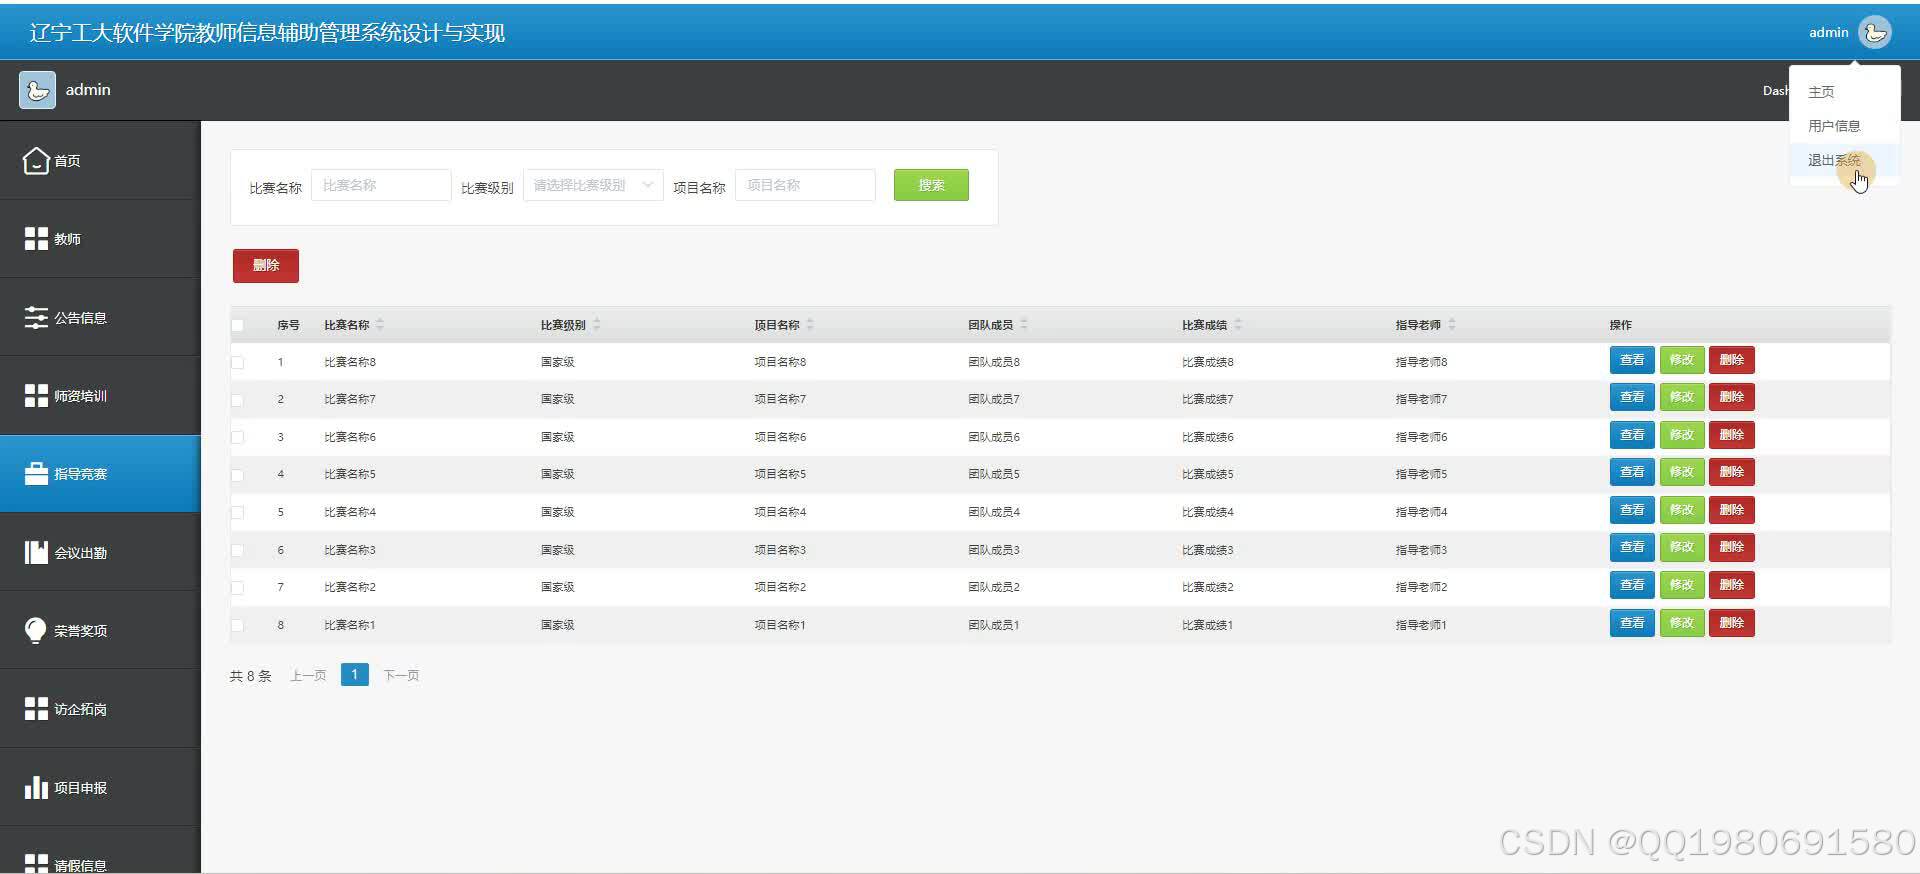This screenshot has height=874, width=1920.
Task: Click the 指导老师7 table cell
Action: coord(1421,399)
